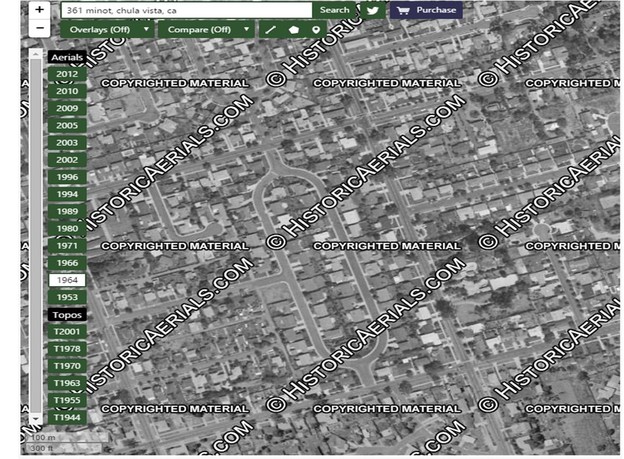Image resolution: width=624 pixels, height=459 pixels.
Task: Select the T2001 topo map
Action: point(67,332)
